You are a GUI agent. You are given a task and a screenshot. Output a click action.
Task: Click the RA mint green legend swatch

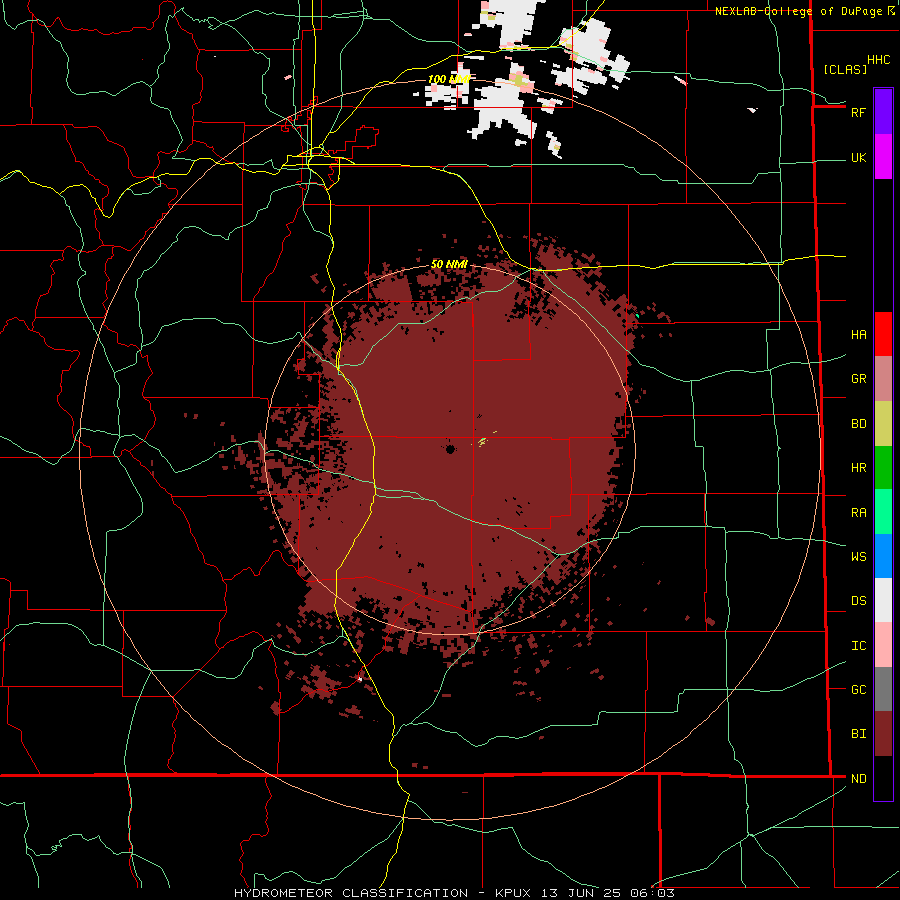(883, 512)
